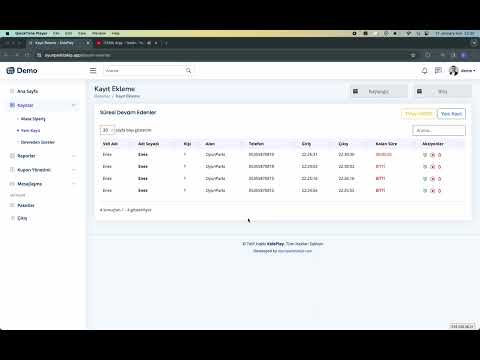Follow the Developed by footer link
This screenshot has width=480, height=360.
(x=295, y=251)
